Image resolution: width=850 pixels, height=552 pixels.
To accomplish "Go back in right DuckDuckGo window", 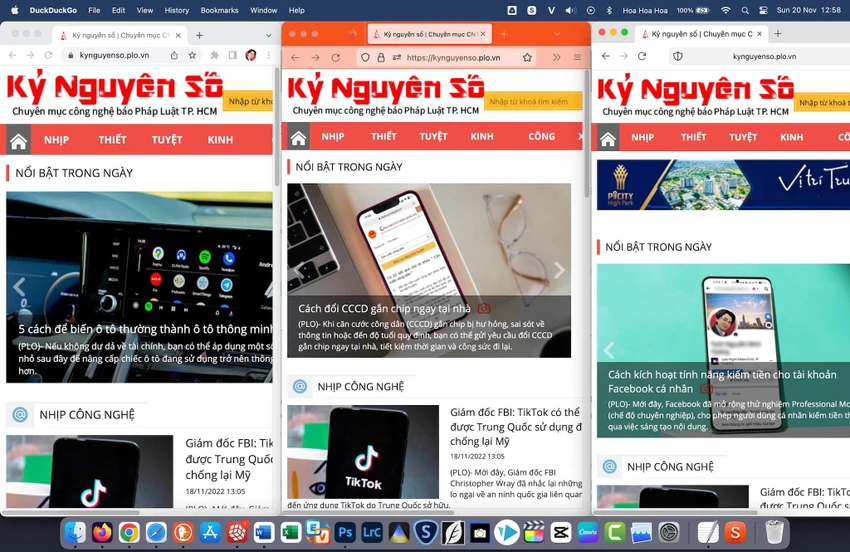I will point(606,56).
